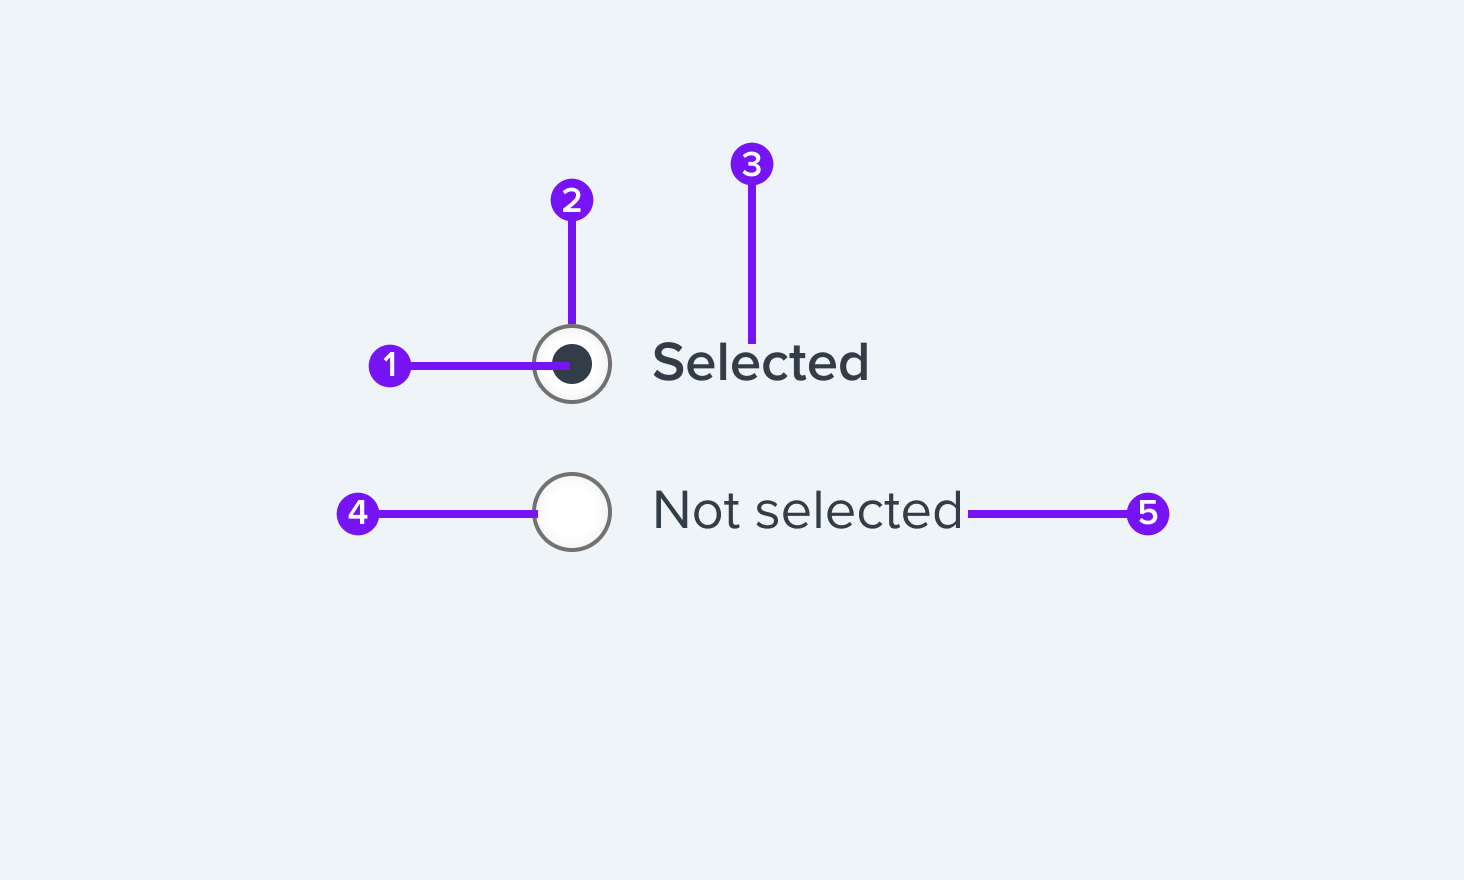
Task: Click the vertical line below badge 2
Action: (x=572, y=273)
